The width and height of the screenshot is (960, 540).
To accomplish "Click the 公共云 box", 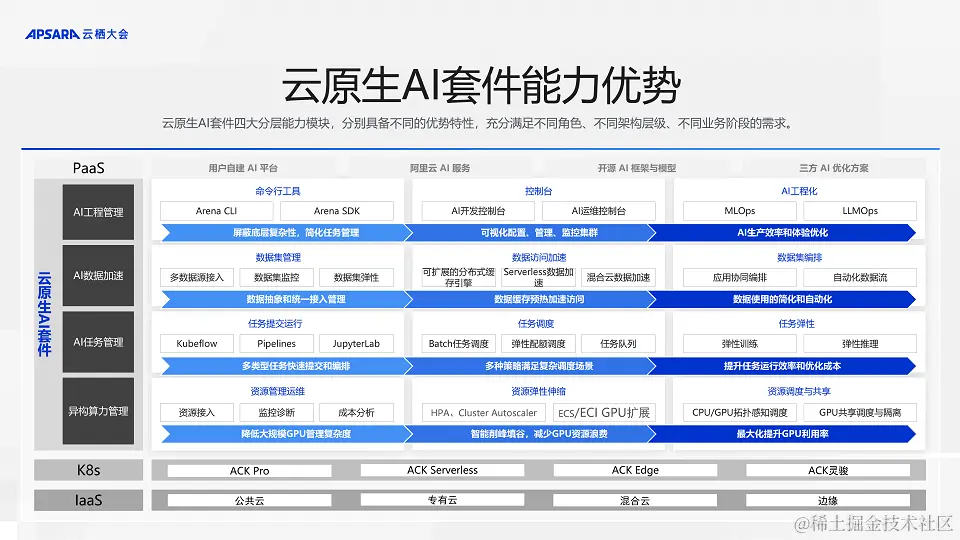I will [249, 501].
